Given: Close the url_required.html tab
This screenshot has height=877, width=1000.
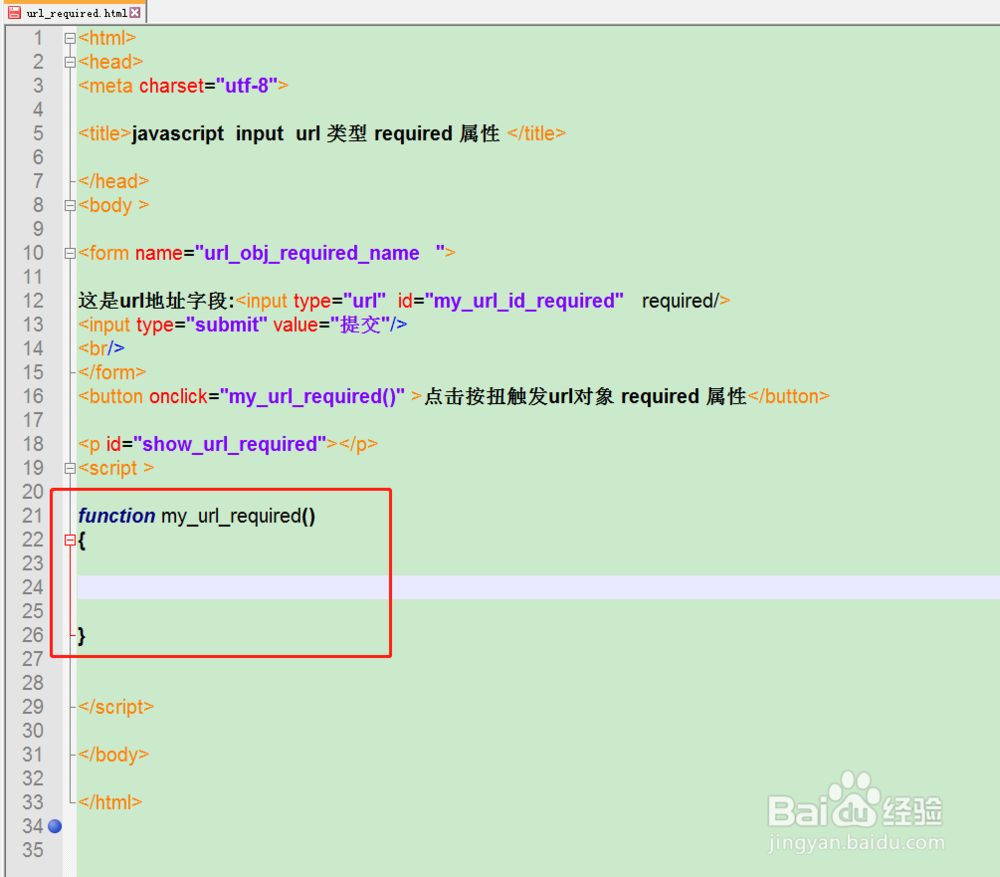Looking at the screenshot, I should pyautogui.click(x=135, y=13).
